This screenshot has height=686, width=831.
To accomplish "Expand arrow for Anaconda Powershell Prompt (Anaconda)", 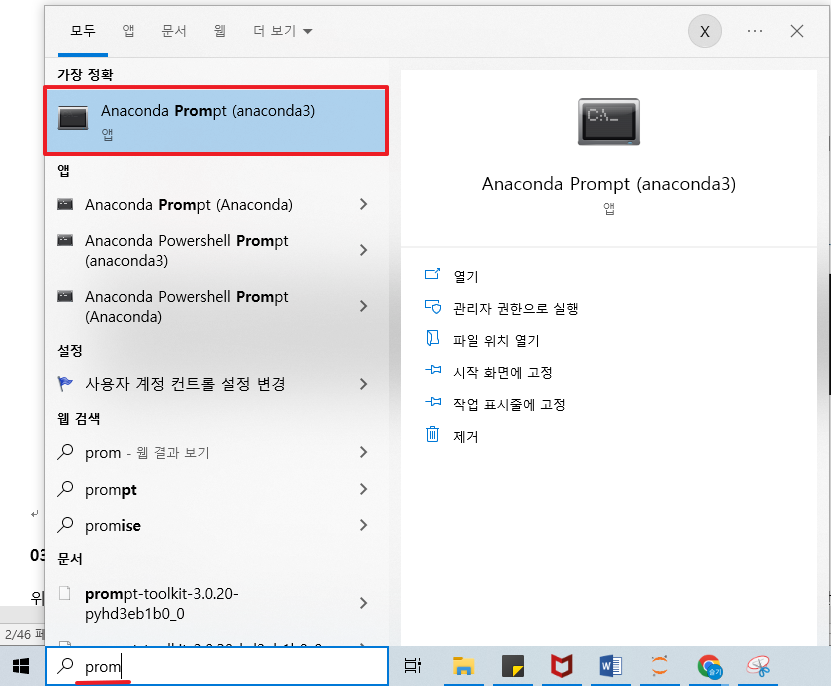I will [364, 306].
